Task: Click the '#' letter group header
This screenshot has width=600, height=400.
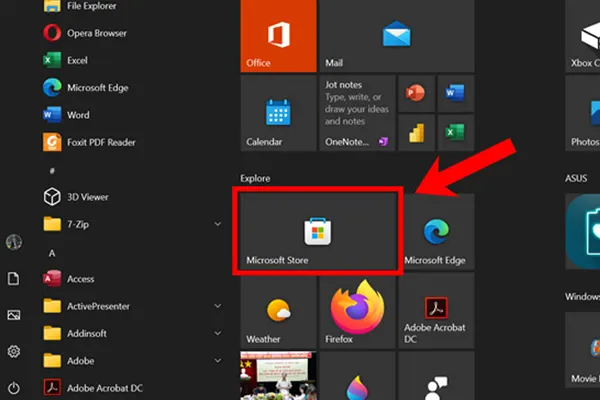Action: tap(52, 170)
